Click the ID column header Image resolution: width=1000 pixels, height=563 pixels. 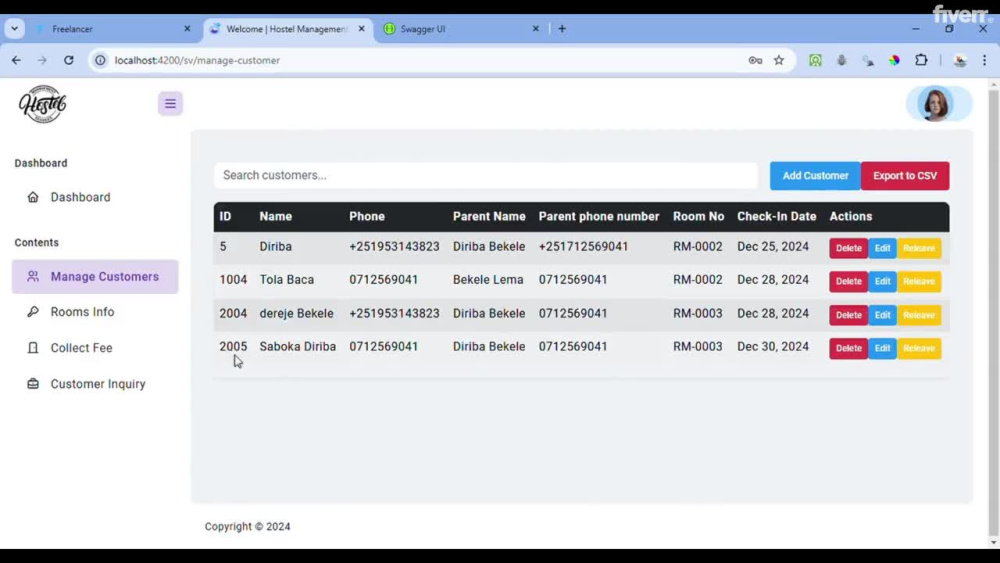225,216
